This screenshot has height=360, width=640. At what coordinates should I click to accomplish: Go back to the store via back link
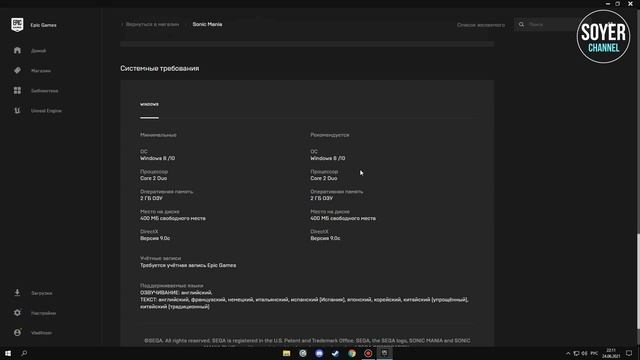[x=150, y=24]
